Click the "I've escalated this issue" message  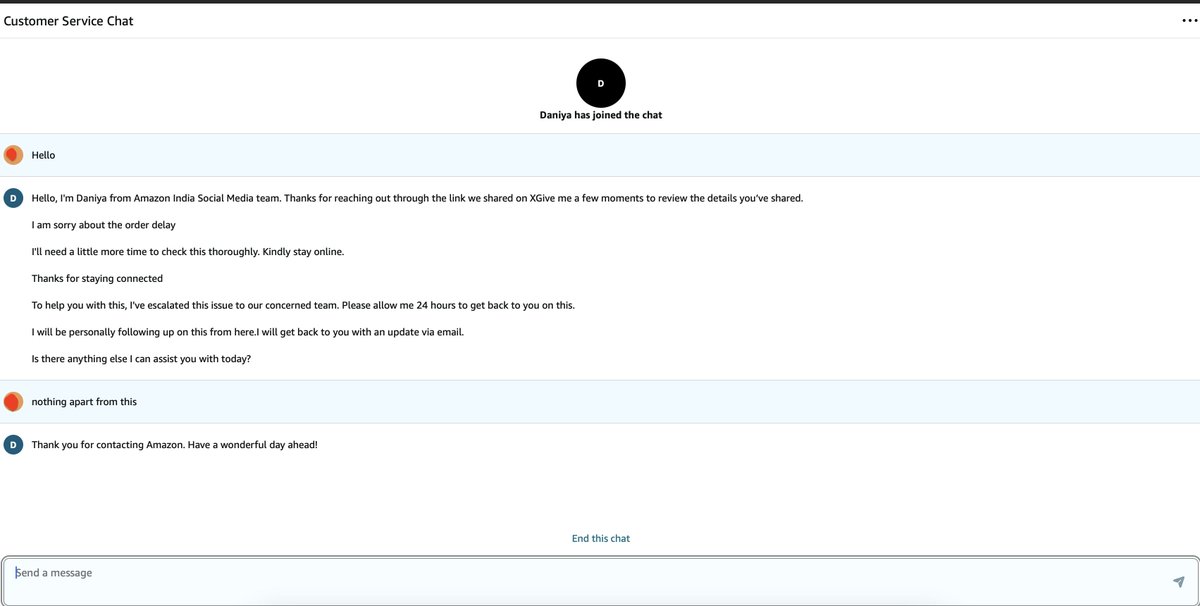click(303, 305)
